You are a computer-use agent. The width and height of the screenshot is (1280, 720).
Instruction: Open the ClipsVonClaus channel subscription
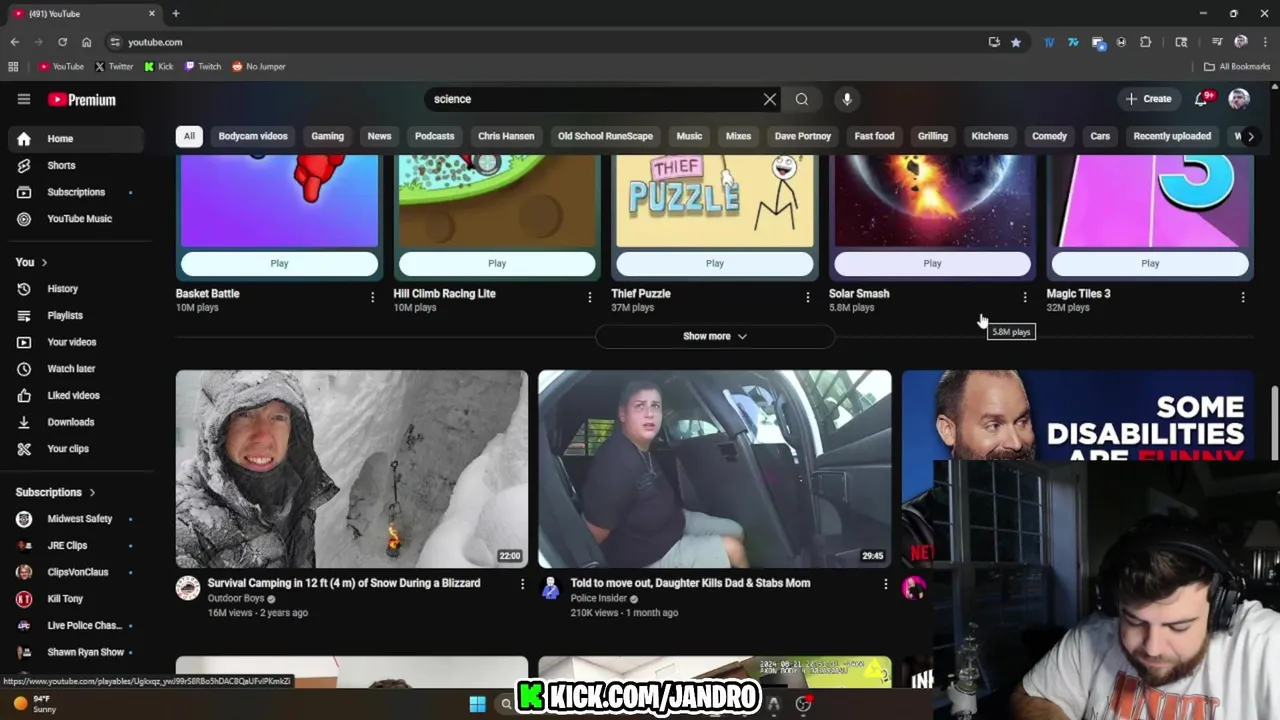pos(76,572)
